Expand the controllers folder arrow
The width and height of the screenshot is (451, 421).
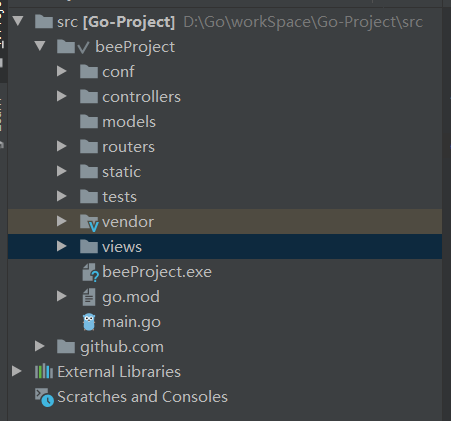62,96
